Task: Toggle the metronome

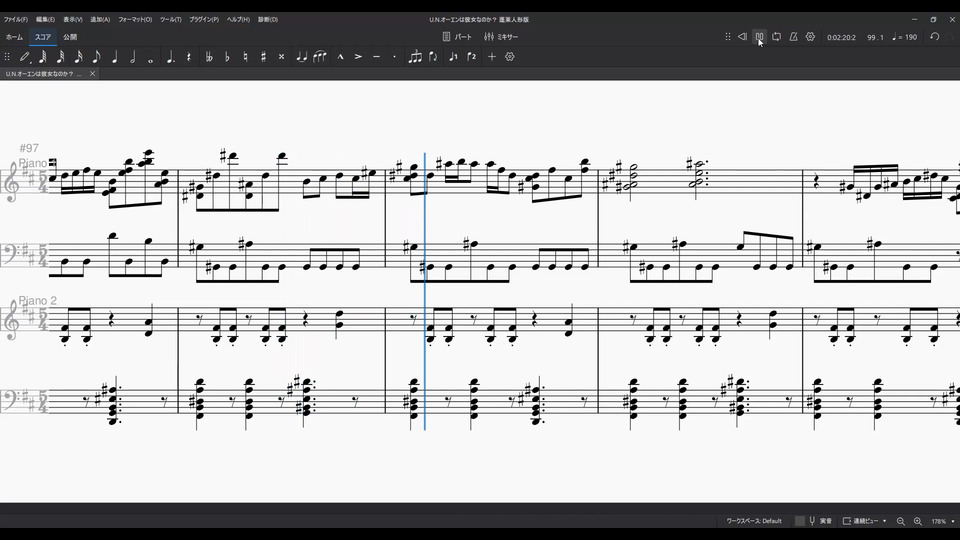Action: (x=793, y=37)
